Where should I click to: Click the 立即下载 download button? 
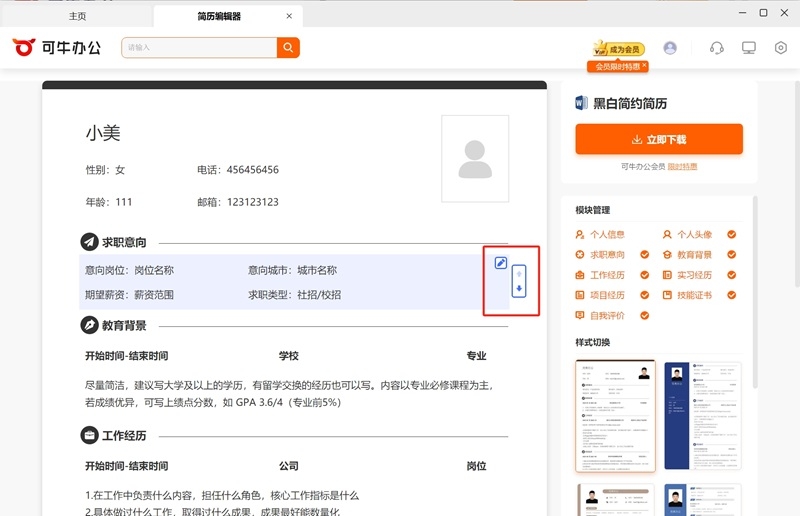[659, 139]
